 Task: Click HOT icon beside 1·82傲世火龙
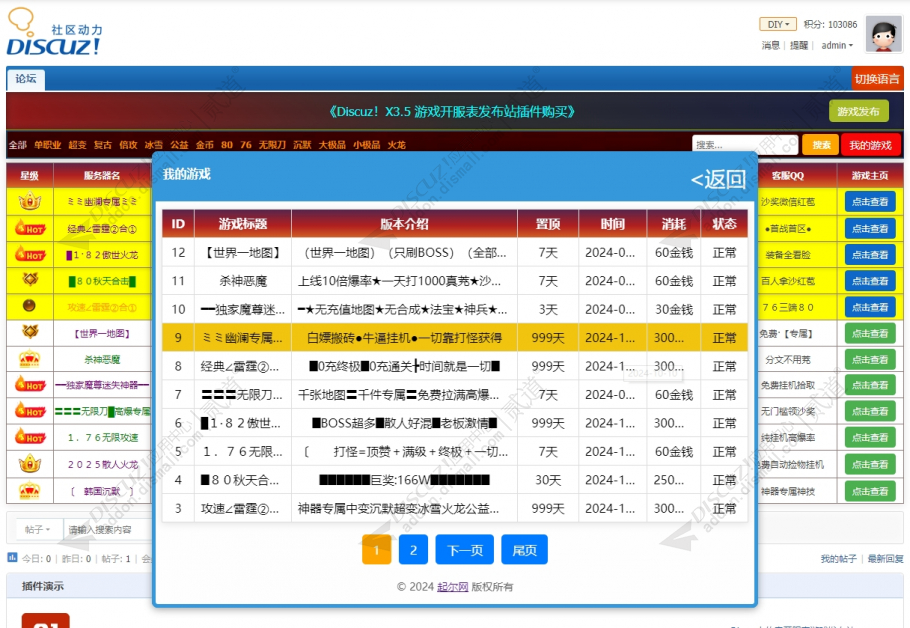coord(30,254)
